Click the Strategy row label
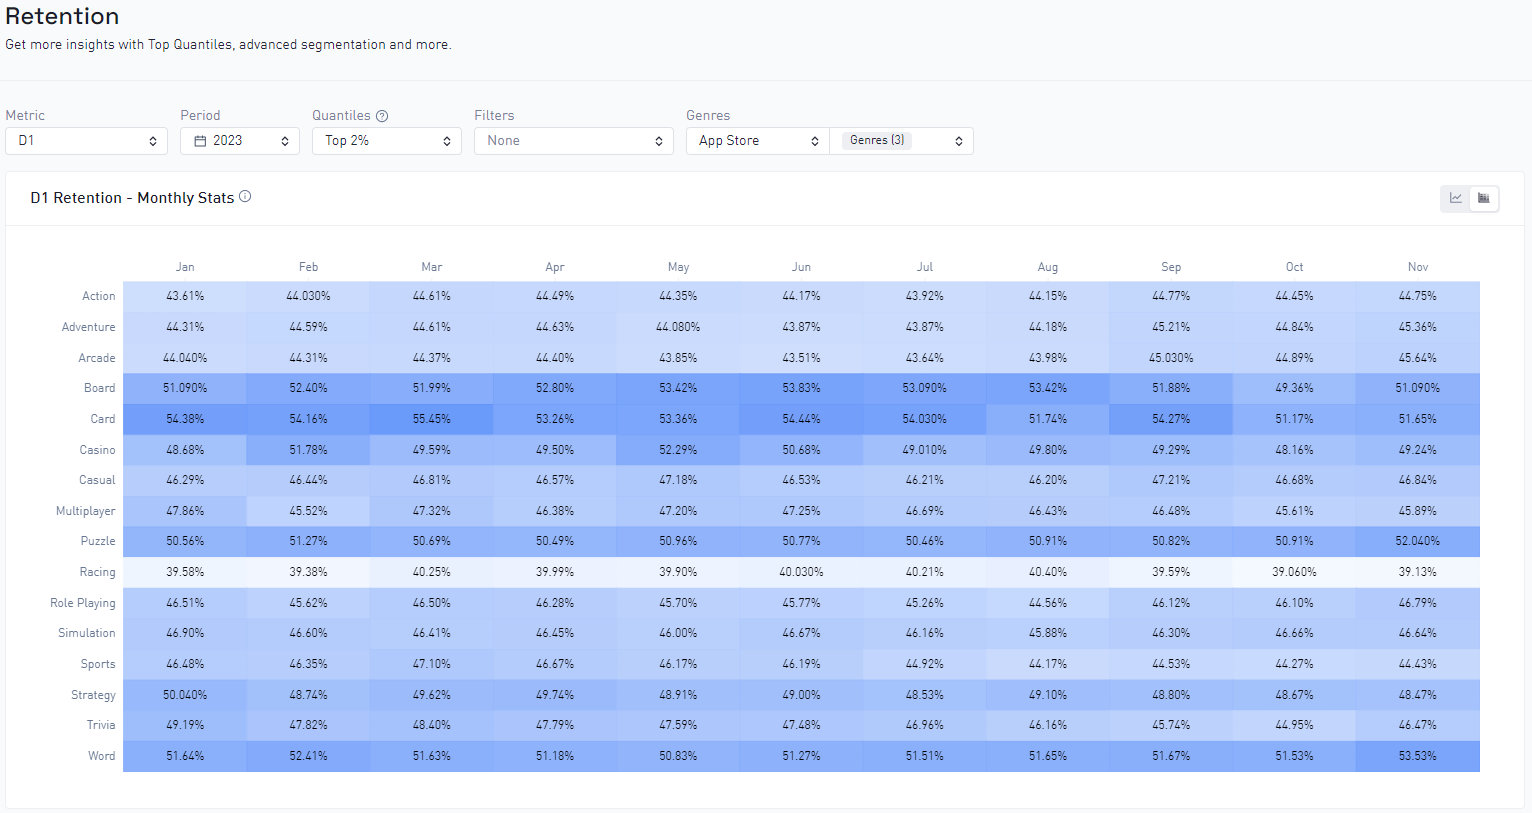This screenshot has height=813, width=1532. tap(93, 695)
